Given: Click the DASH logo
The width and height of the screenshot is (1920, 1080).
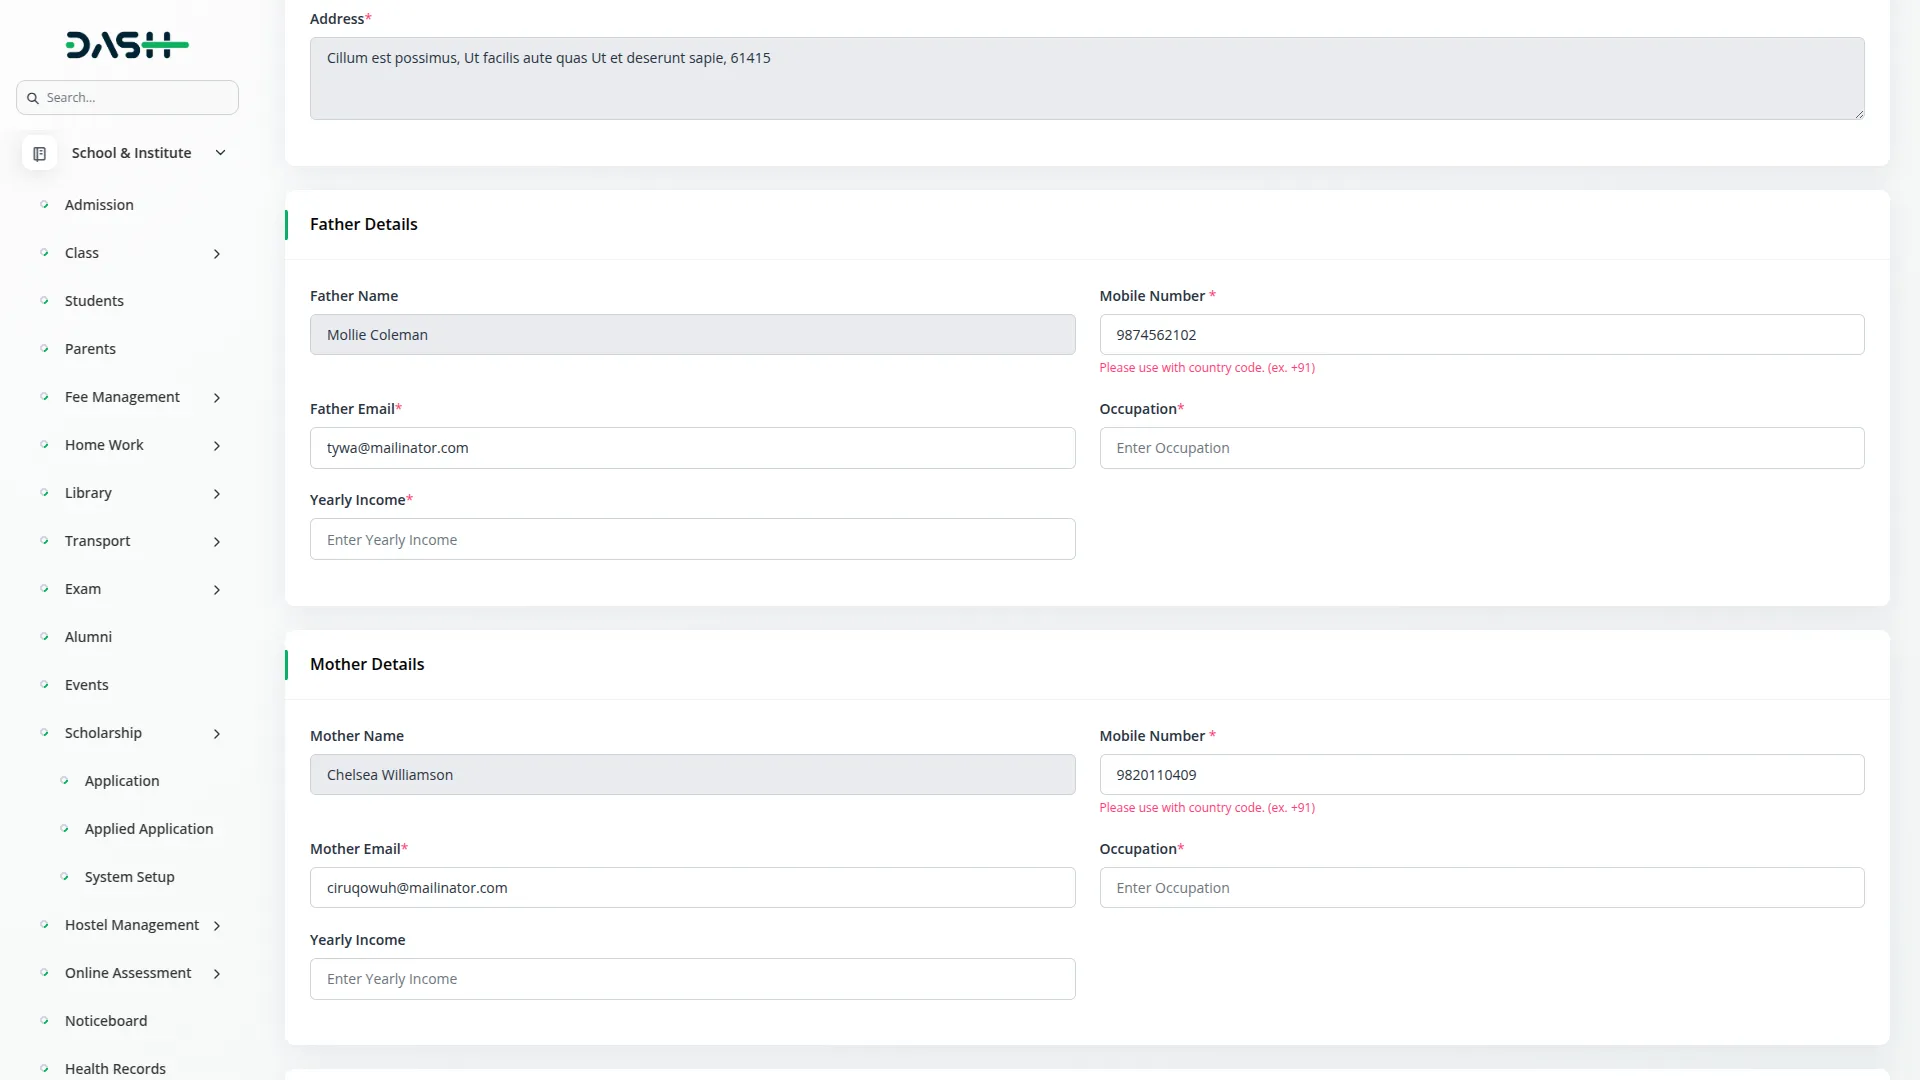Looking at the screenshot, I should point(127,45).
